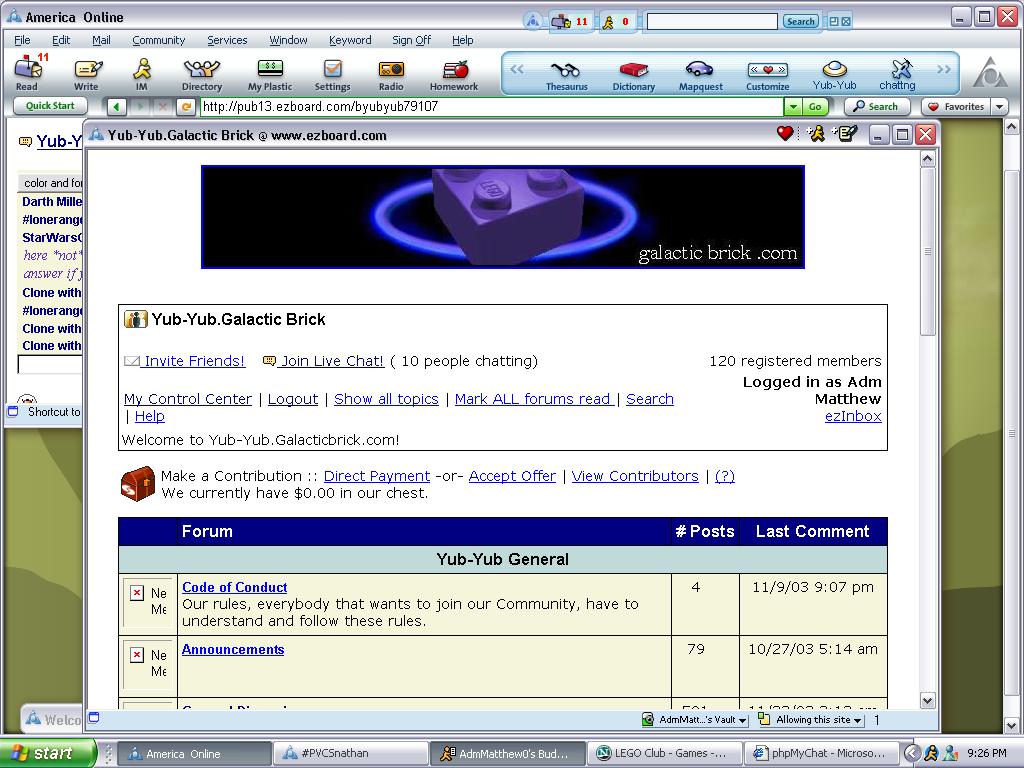
Task: Click the Quick Start button
Action: click(50, 106)
